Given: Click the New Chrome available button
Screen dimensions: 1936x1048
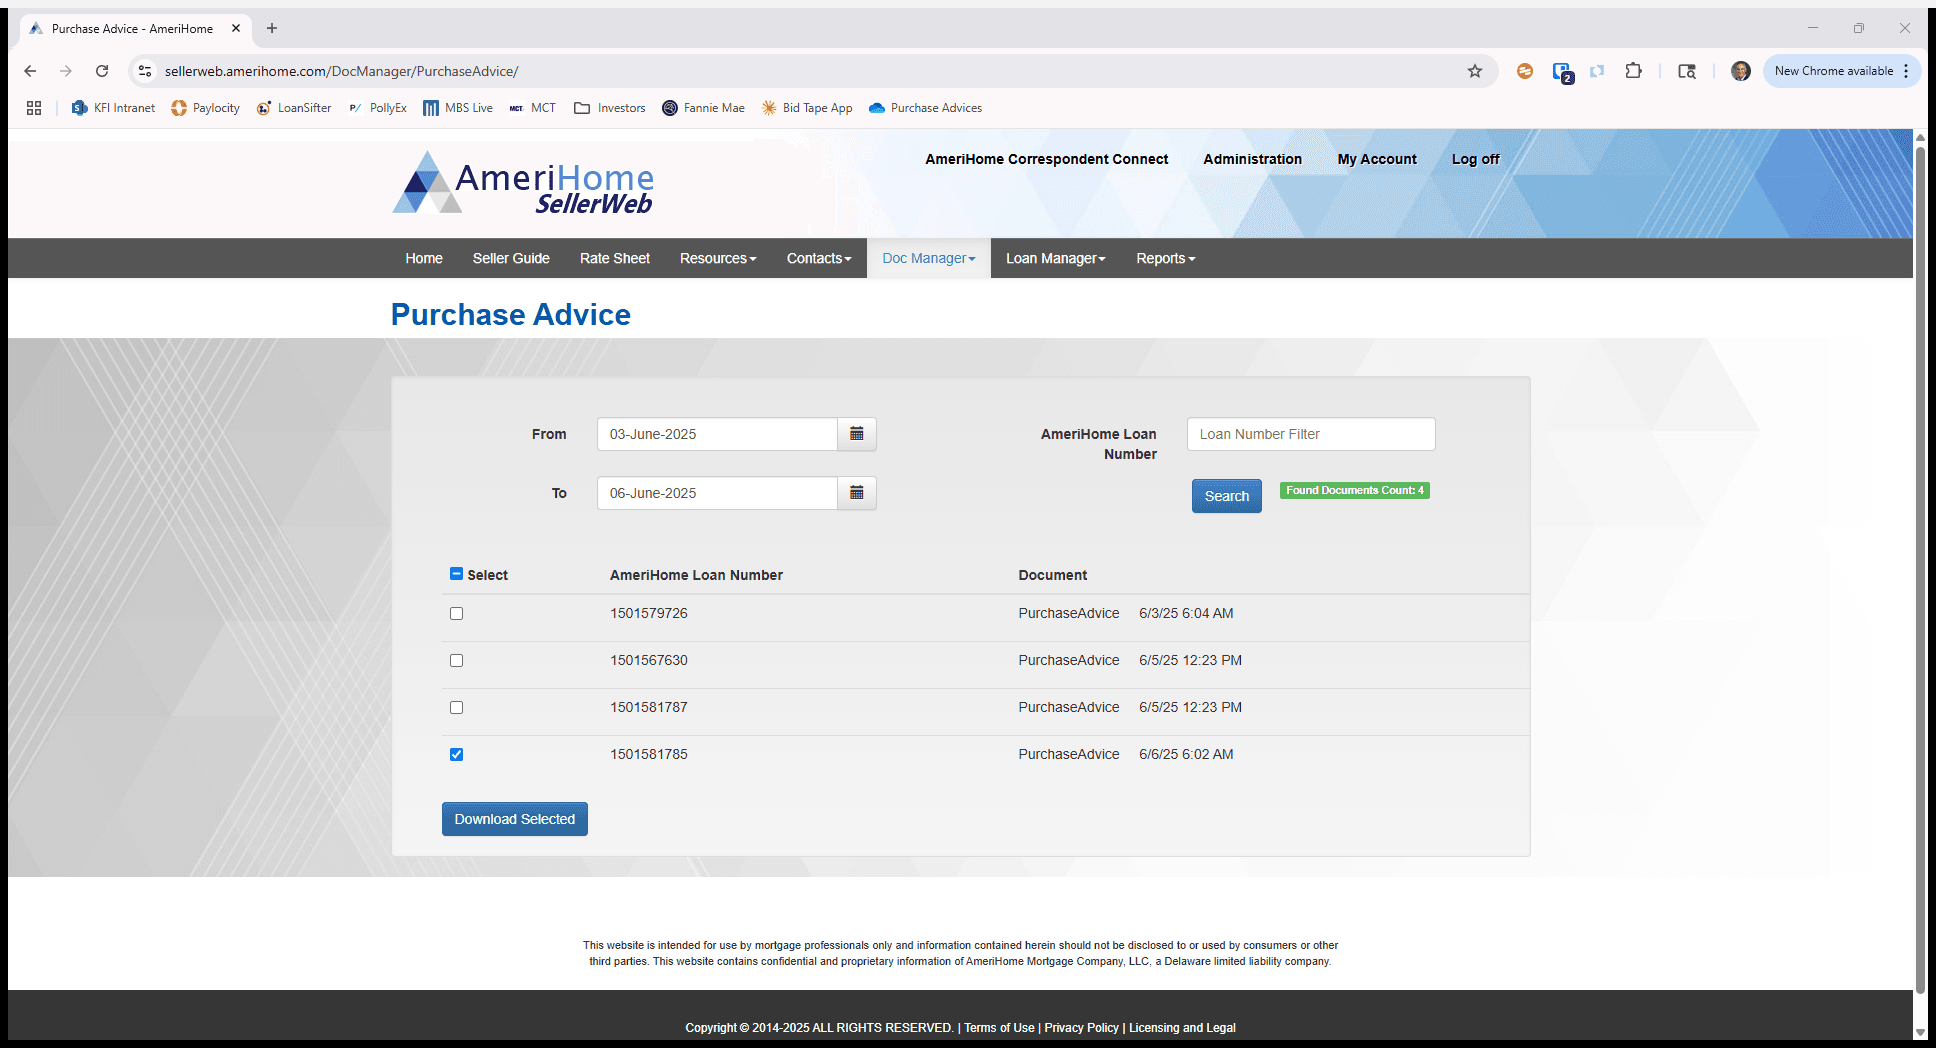Looking at the screenshot, I should pyautogui.click(x=1842, y=71).
